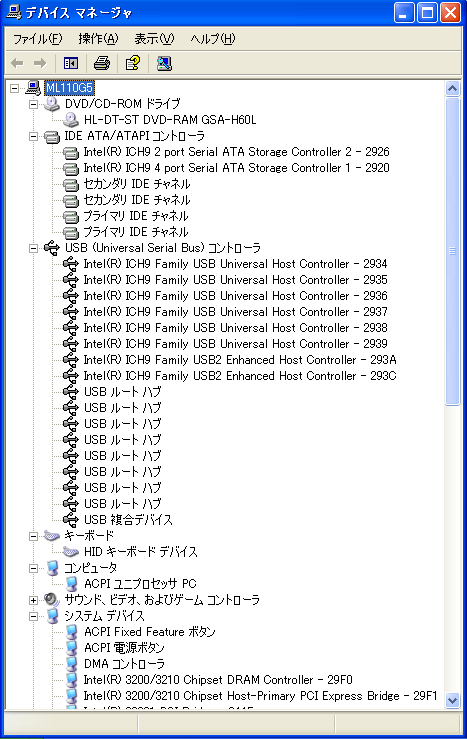Select Host-Primary PCI Express Bridge - 29F1 entry

tap(260, 696)
